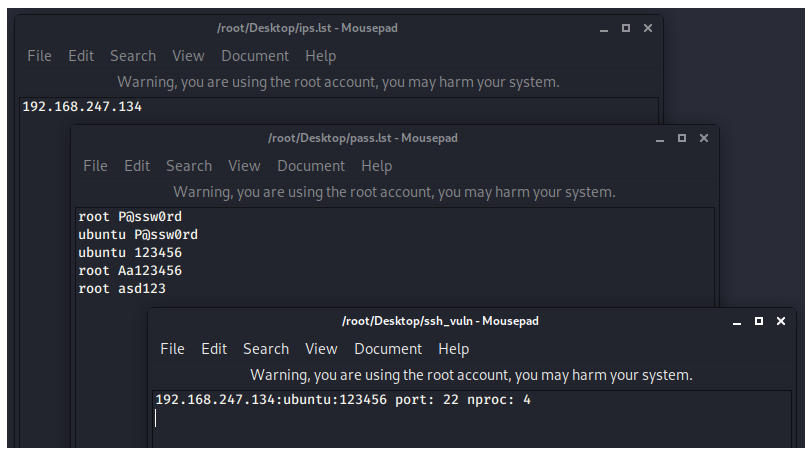
Task: Click the ssh_vuln result text line
Action: (342, 400)
